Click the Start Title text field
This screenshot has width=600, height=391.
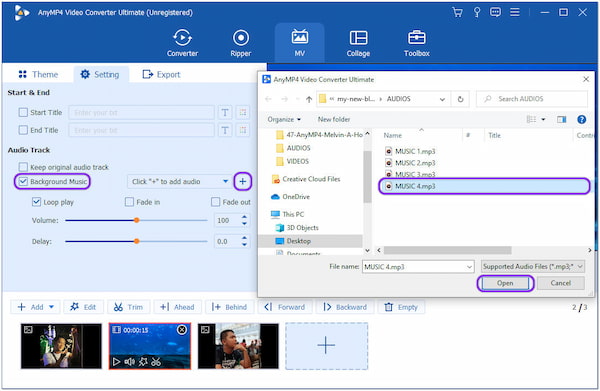pos(141,112)
